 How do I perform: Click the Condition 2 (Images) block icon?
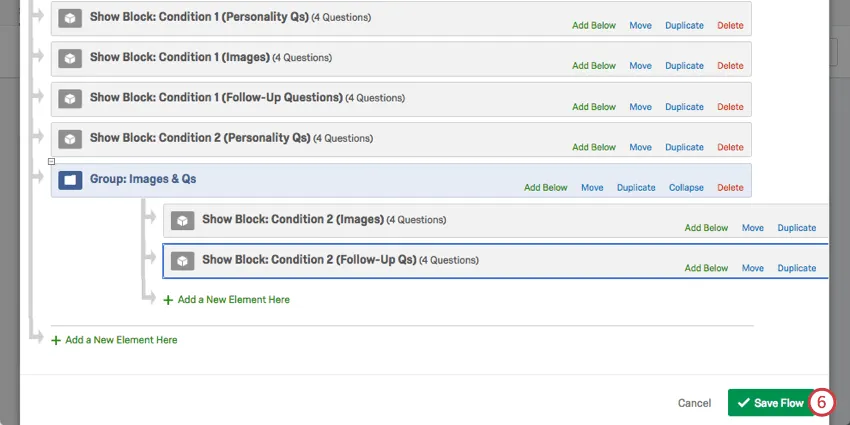click(x=181, y=220)
